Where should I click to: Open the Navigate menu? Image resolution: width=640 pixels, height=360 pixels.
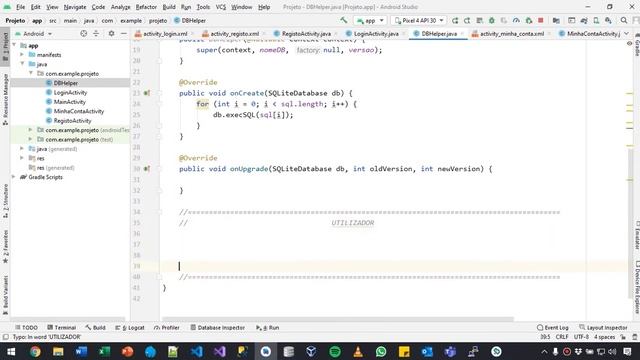tap(75, 7)
